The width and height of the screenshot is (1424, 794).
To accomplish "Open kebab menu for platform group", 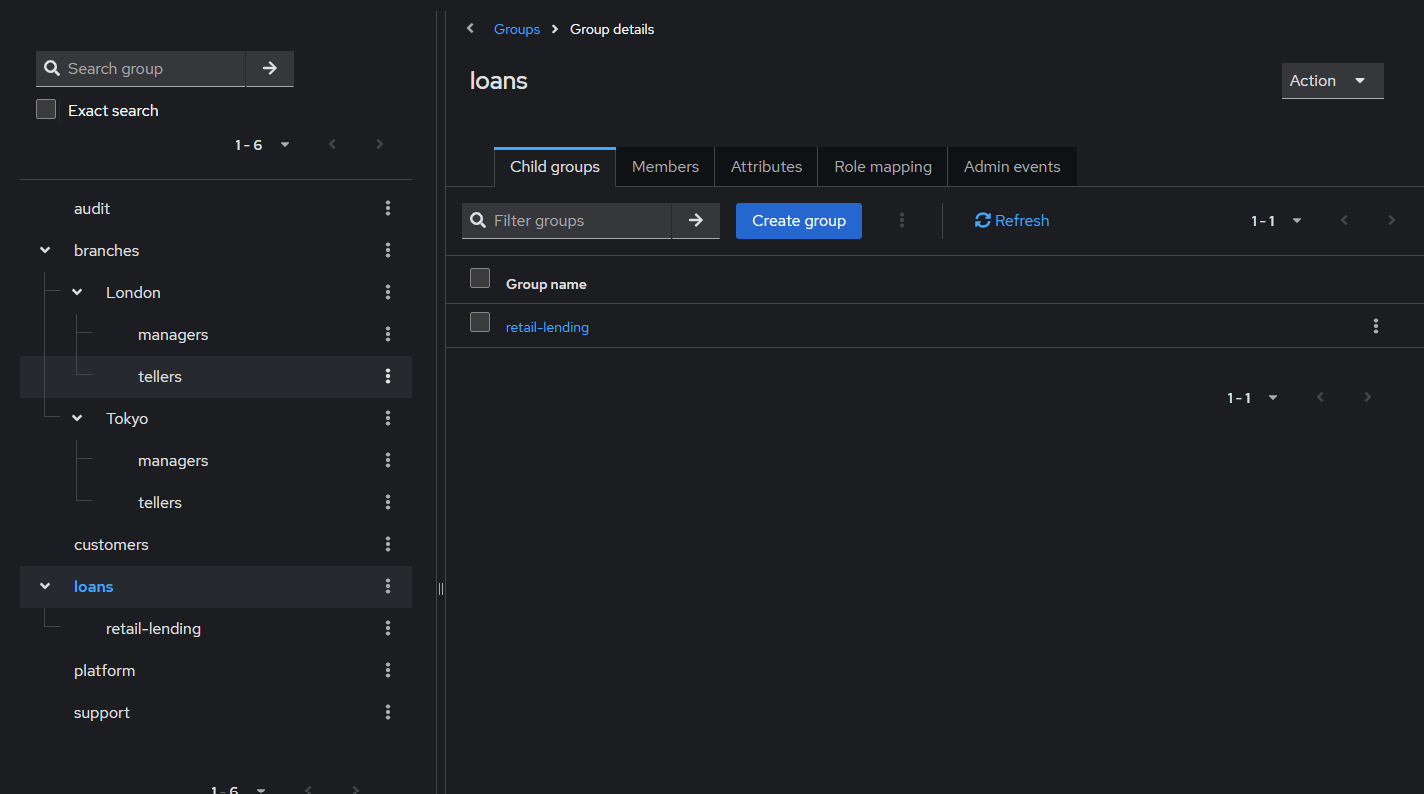I will tap(388, 670).
